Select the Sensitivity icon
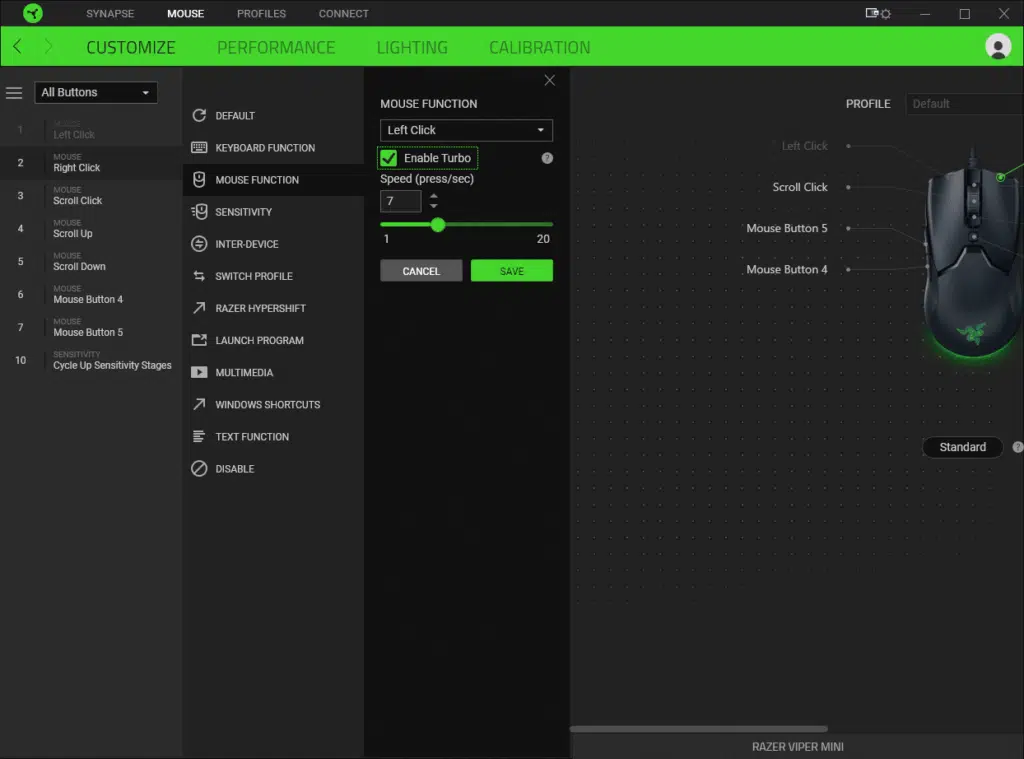1024x759 pixels. tap(199, 212)
